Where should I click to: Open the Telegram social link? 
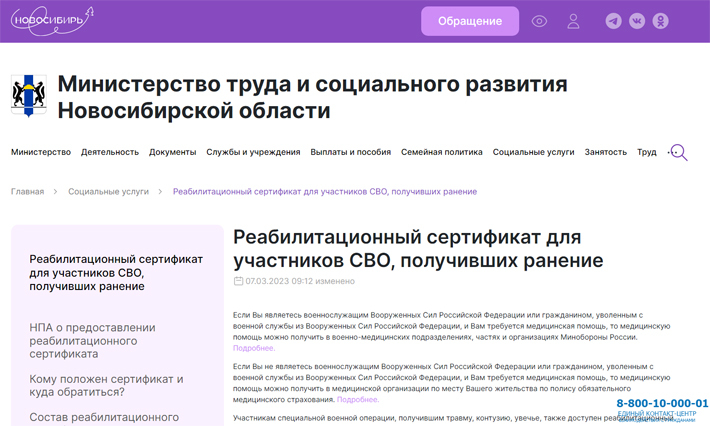tap(613, 21)
